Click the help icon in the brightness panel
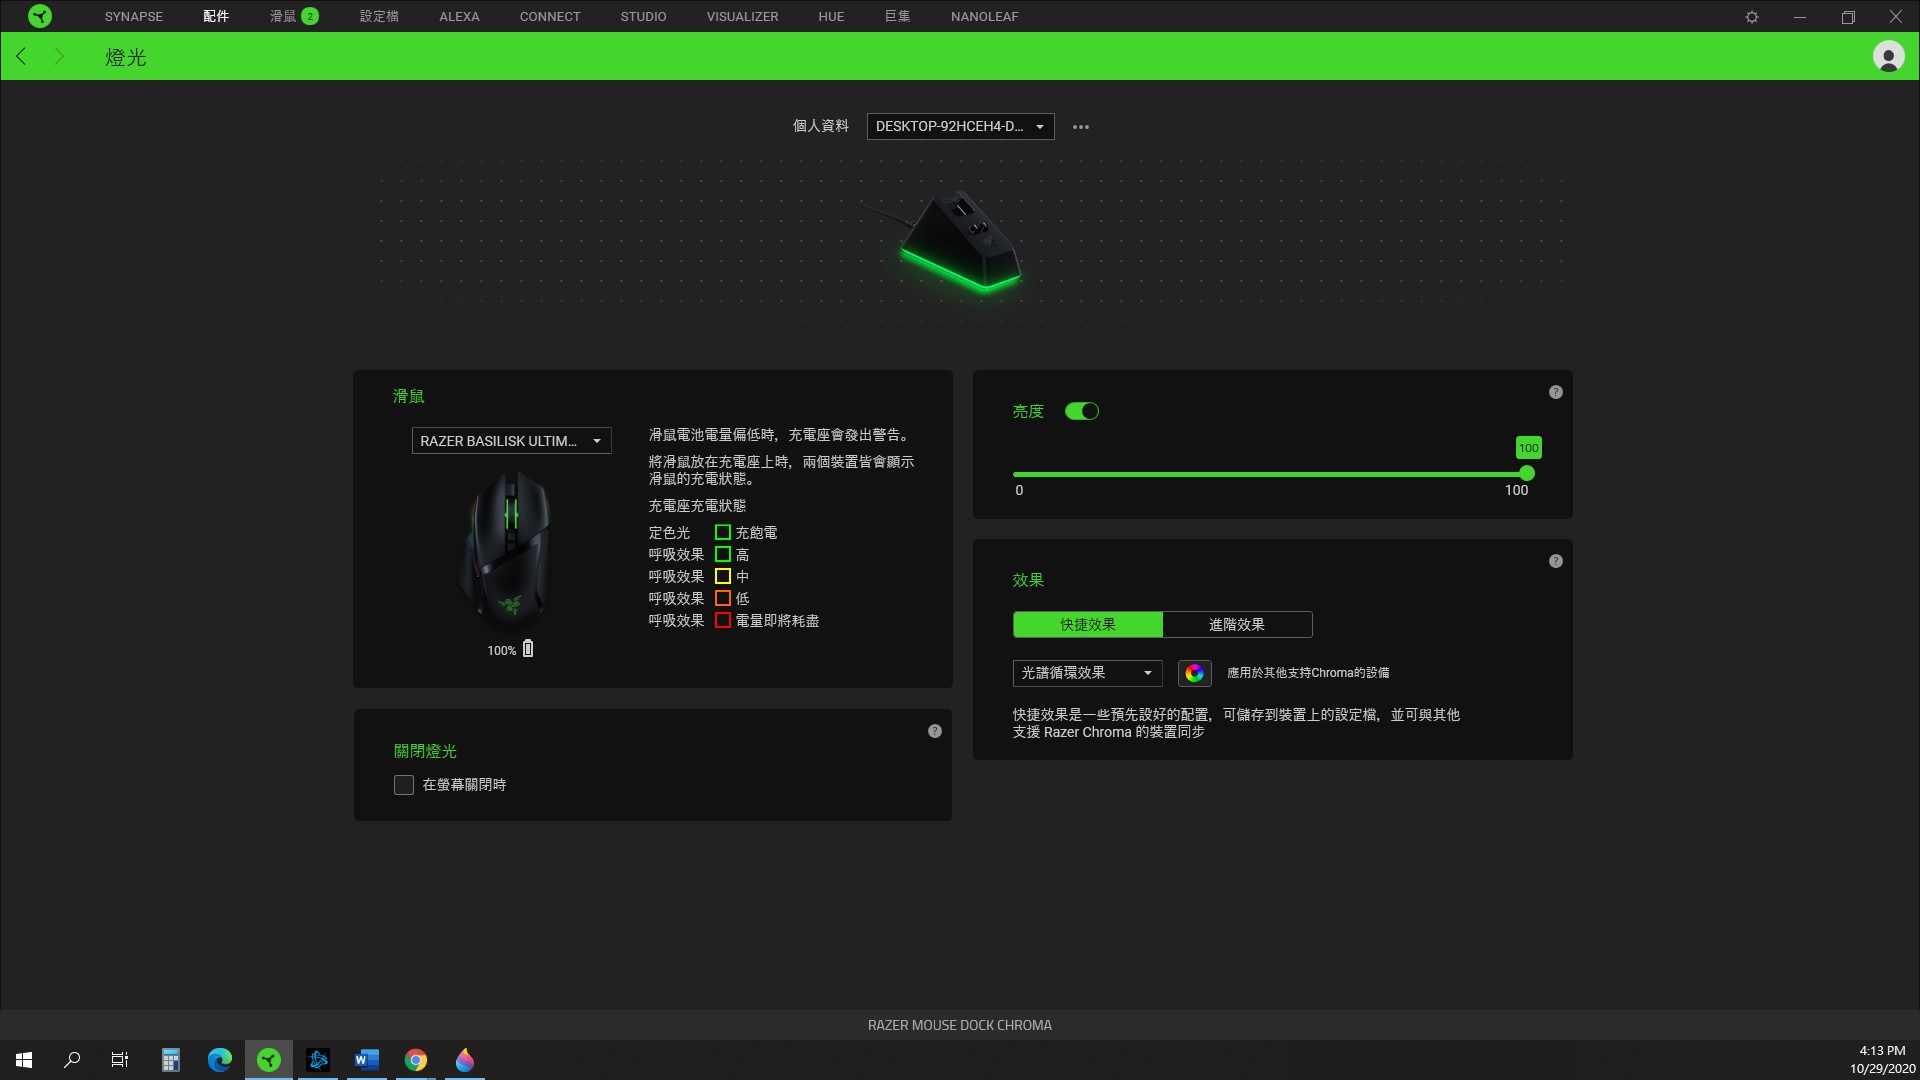This screenshot has width=1920, height=1080. coord(1555,392)
